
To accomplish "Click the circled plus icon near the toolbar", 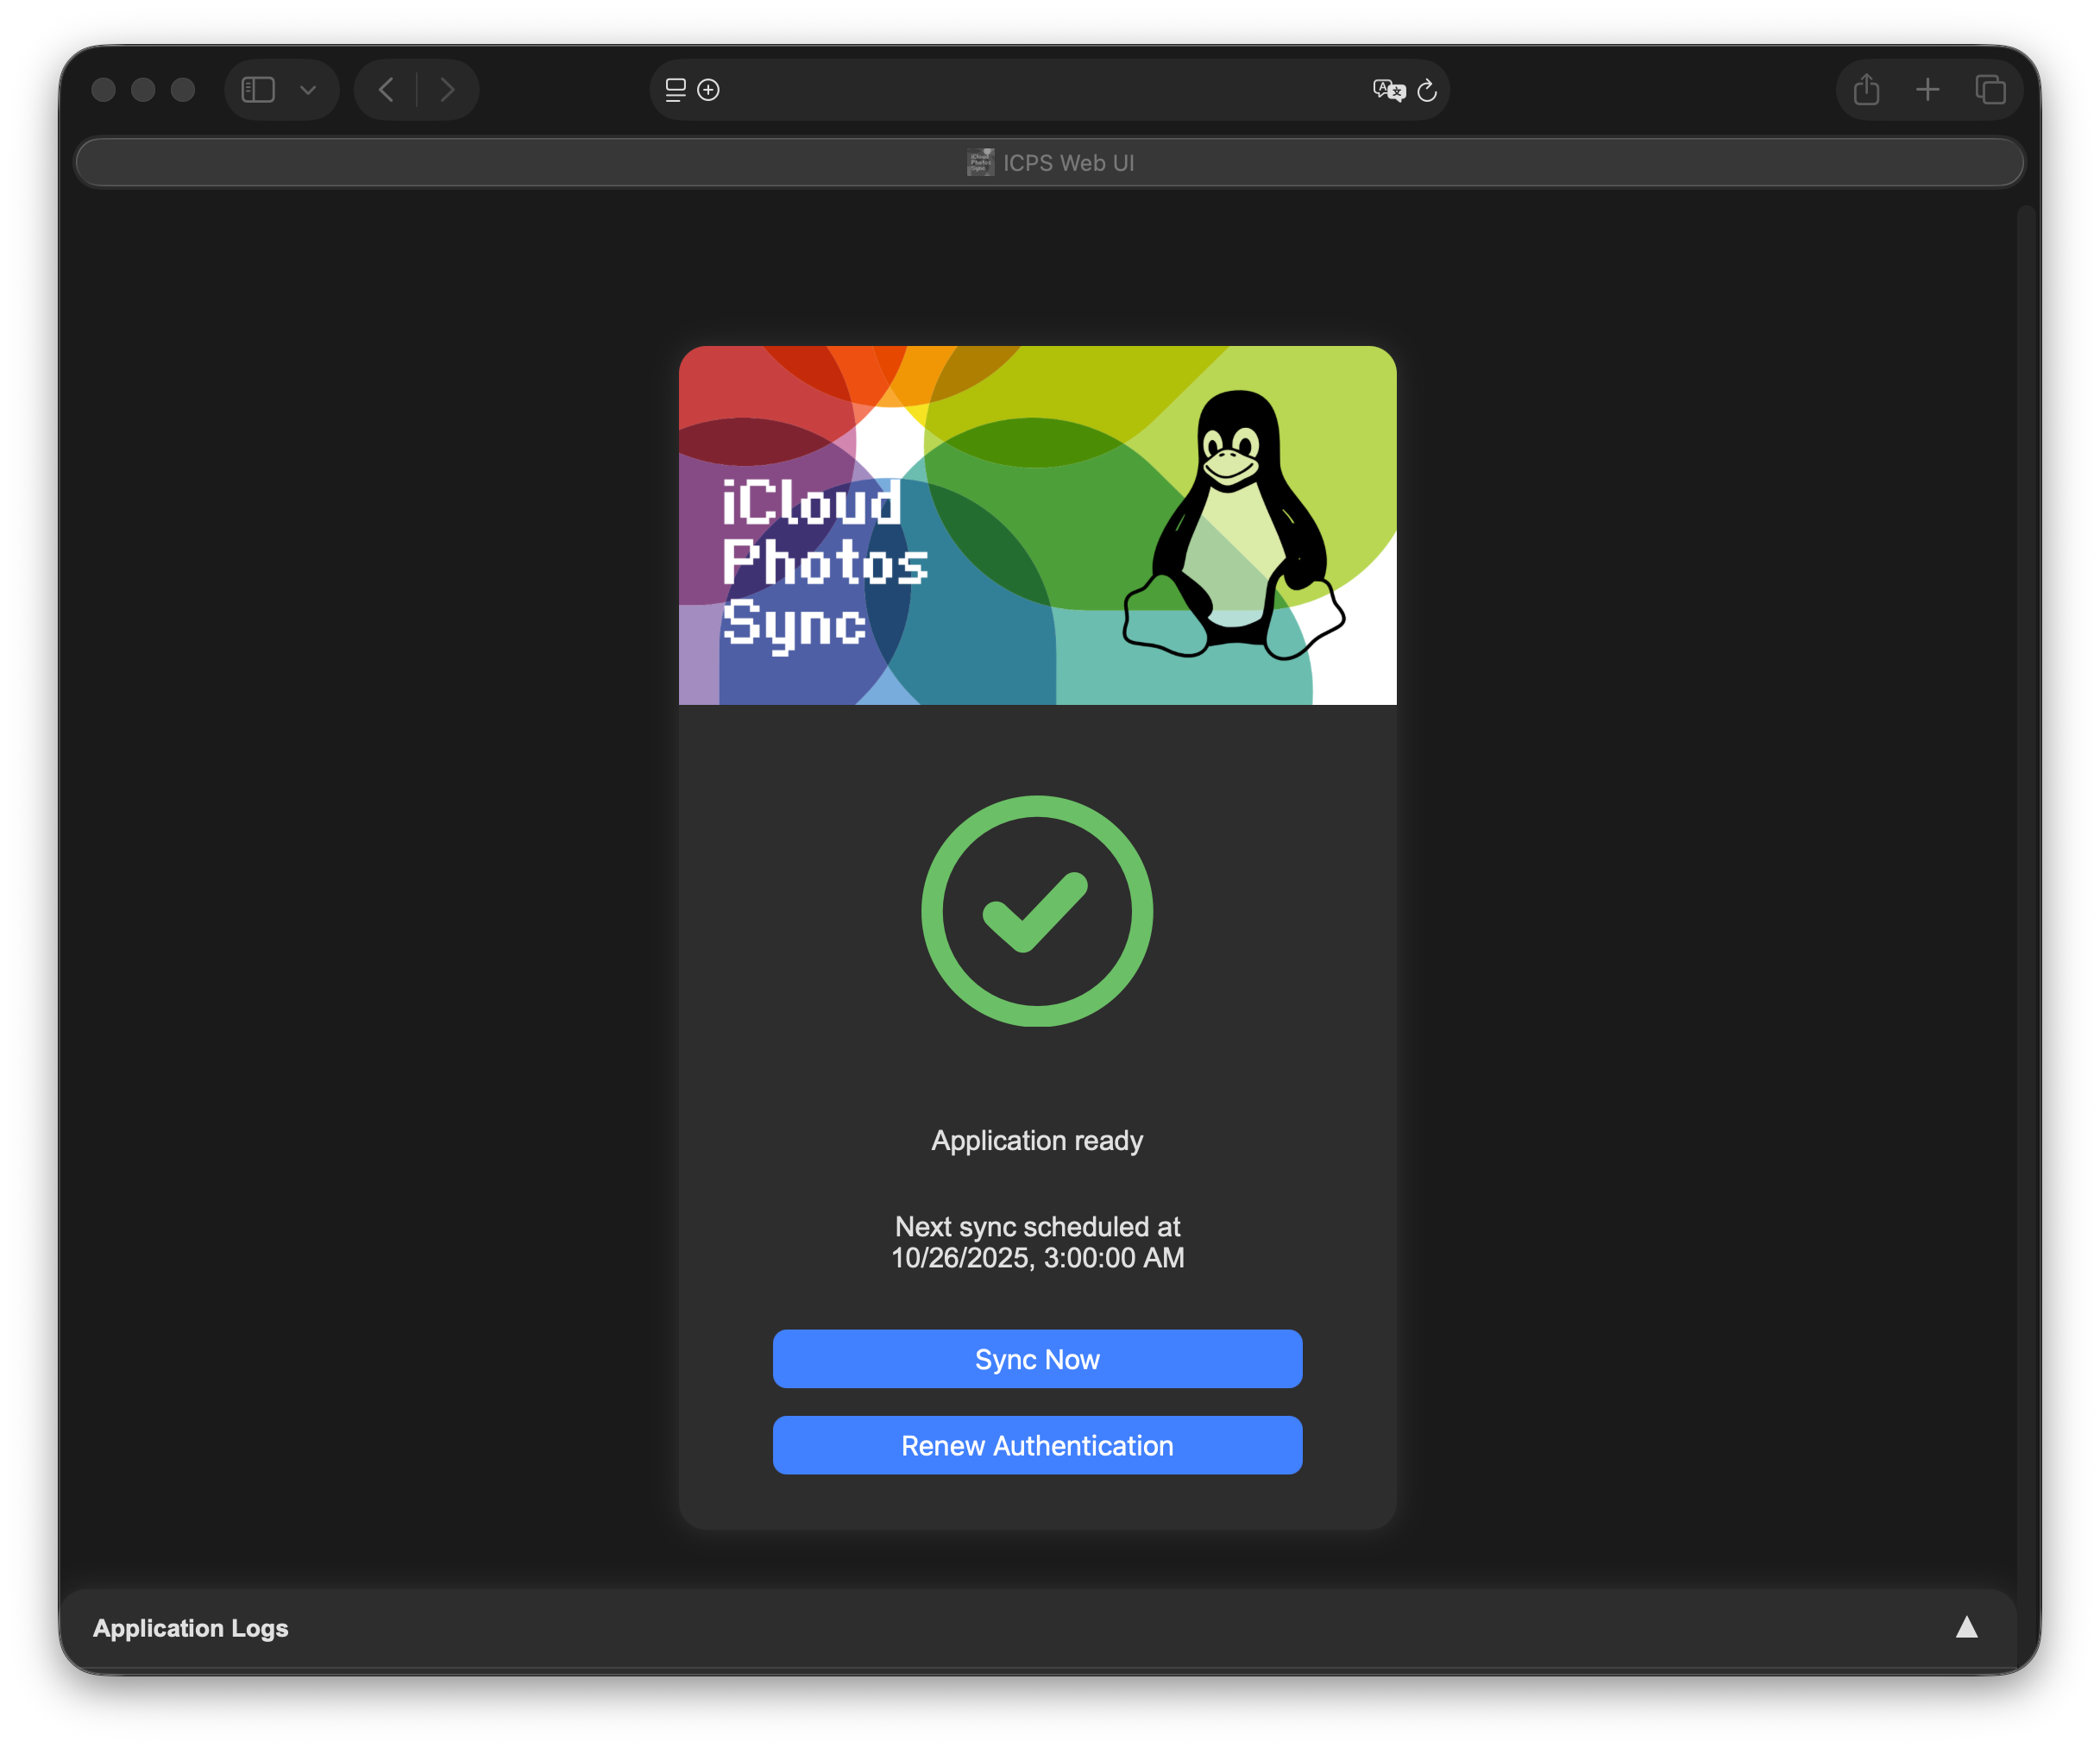I will tap(708, 90).
